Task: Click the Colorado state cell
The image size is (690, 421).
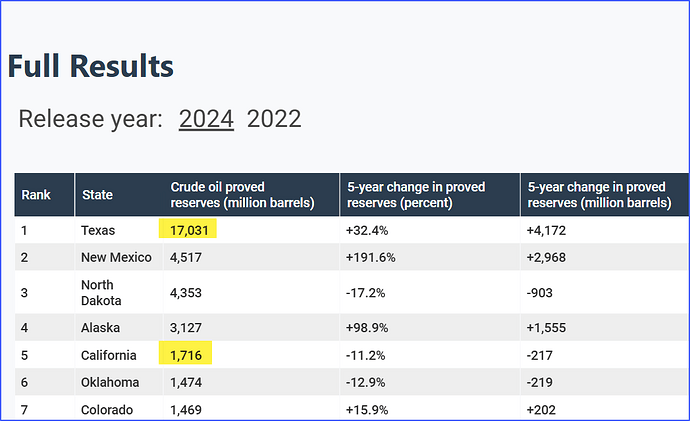Action: [107, 409]
